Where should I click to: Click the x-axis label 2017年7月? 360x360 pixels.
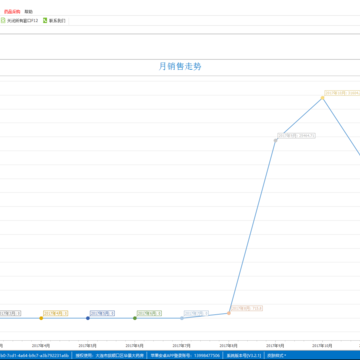click(182, 346)
